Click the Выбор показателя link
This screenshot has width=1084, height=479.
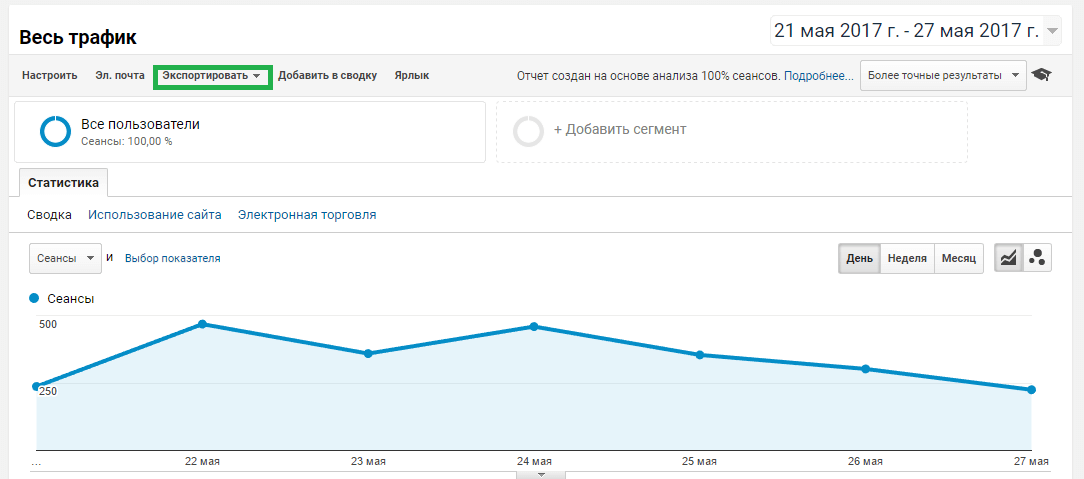point(172,258)
